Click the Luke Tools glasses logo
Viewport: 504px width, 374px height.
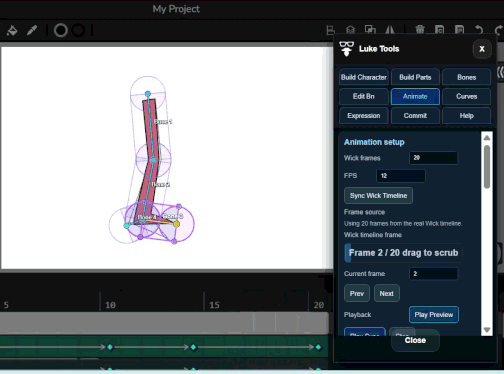tap(346, 49)
